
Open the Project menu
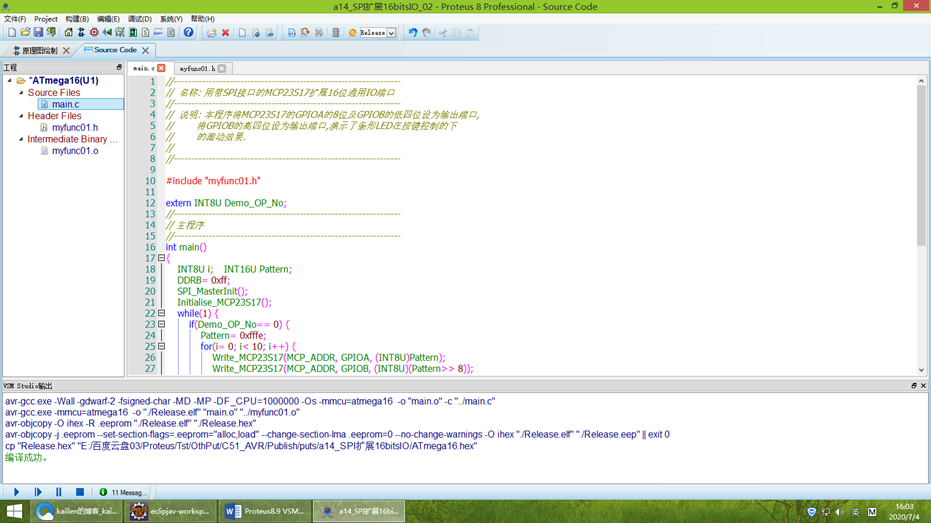click(46, 19)
